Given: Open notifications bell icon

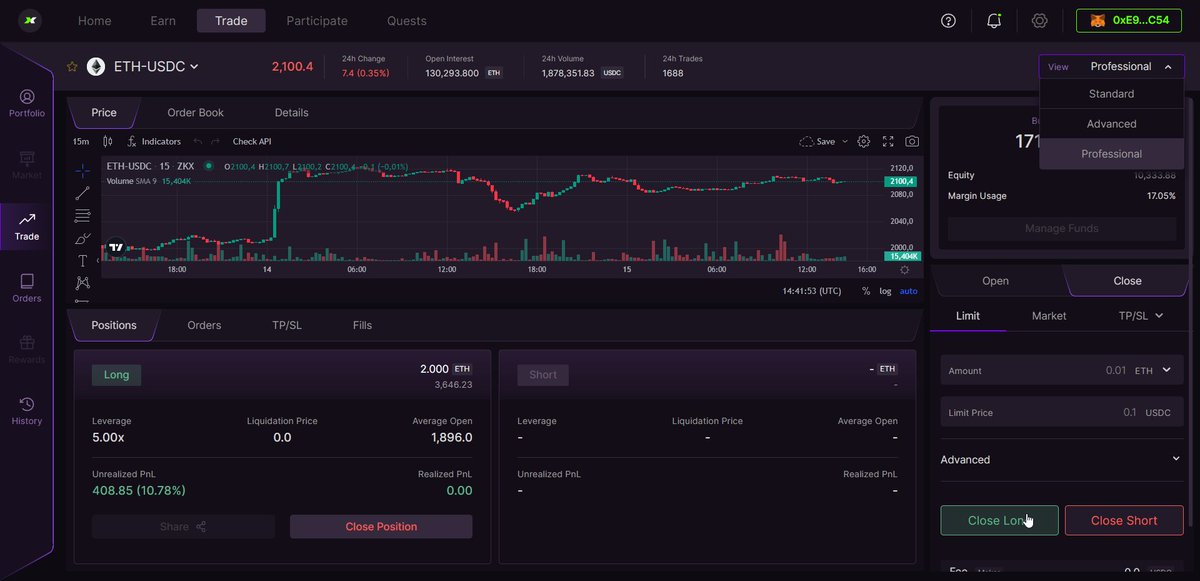Looking at the screenshot, I should (x=994, y=21).
